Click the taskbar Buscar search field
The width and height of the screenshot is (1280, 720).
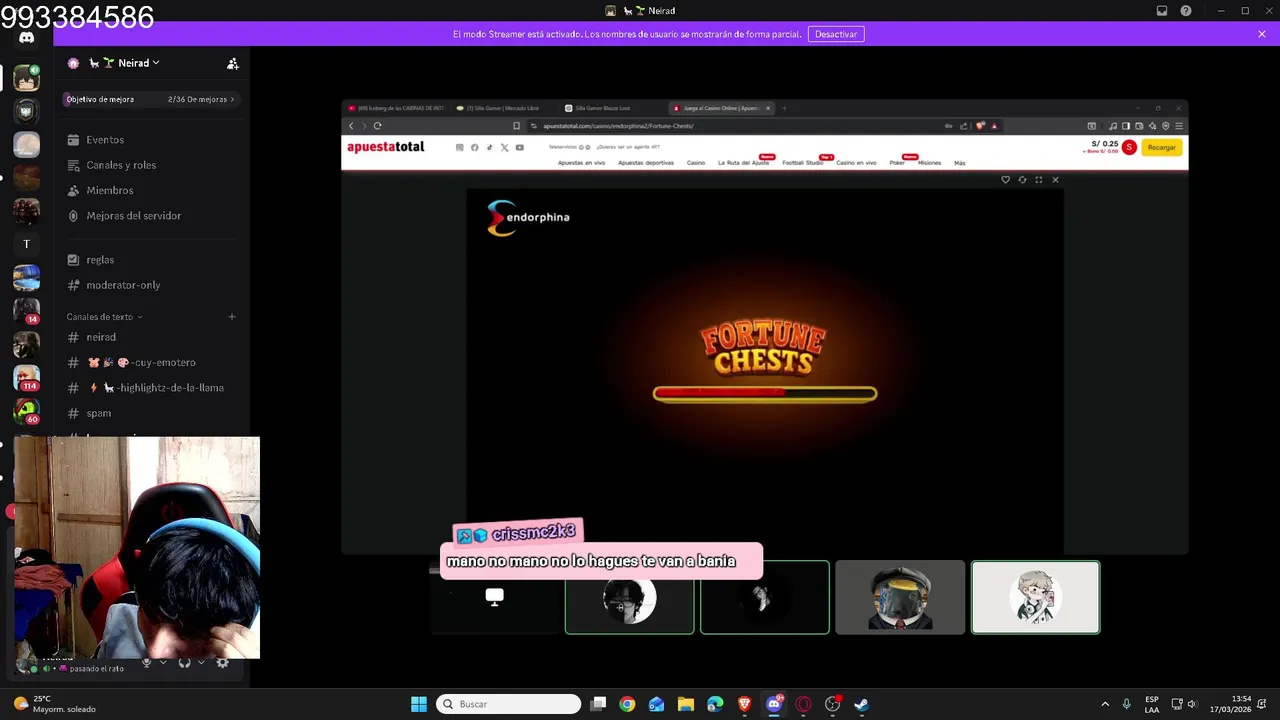[x=509, y=704]
